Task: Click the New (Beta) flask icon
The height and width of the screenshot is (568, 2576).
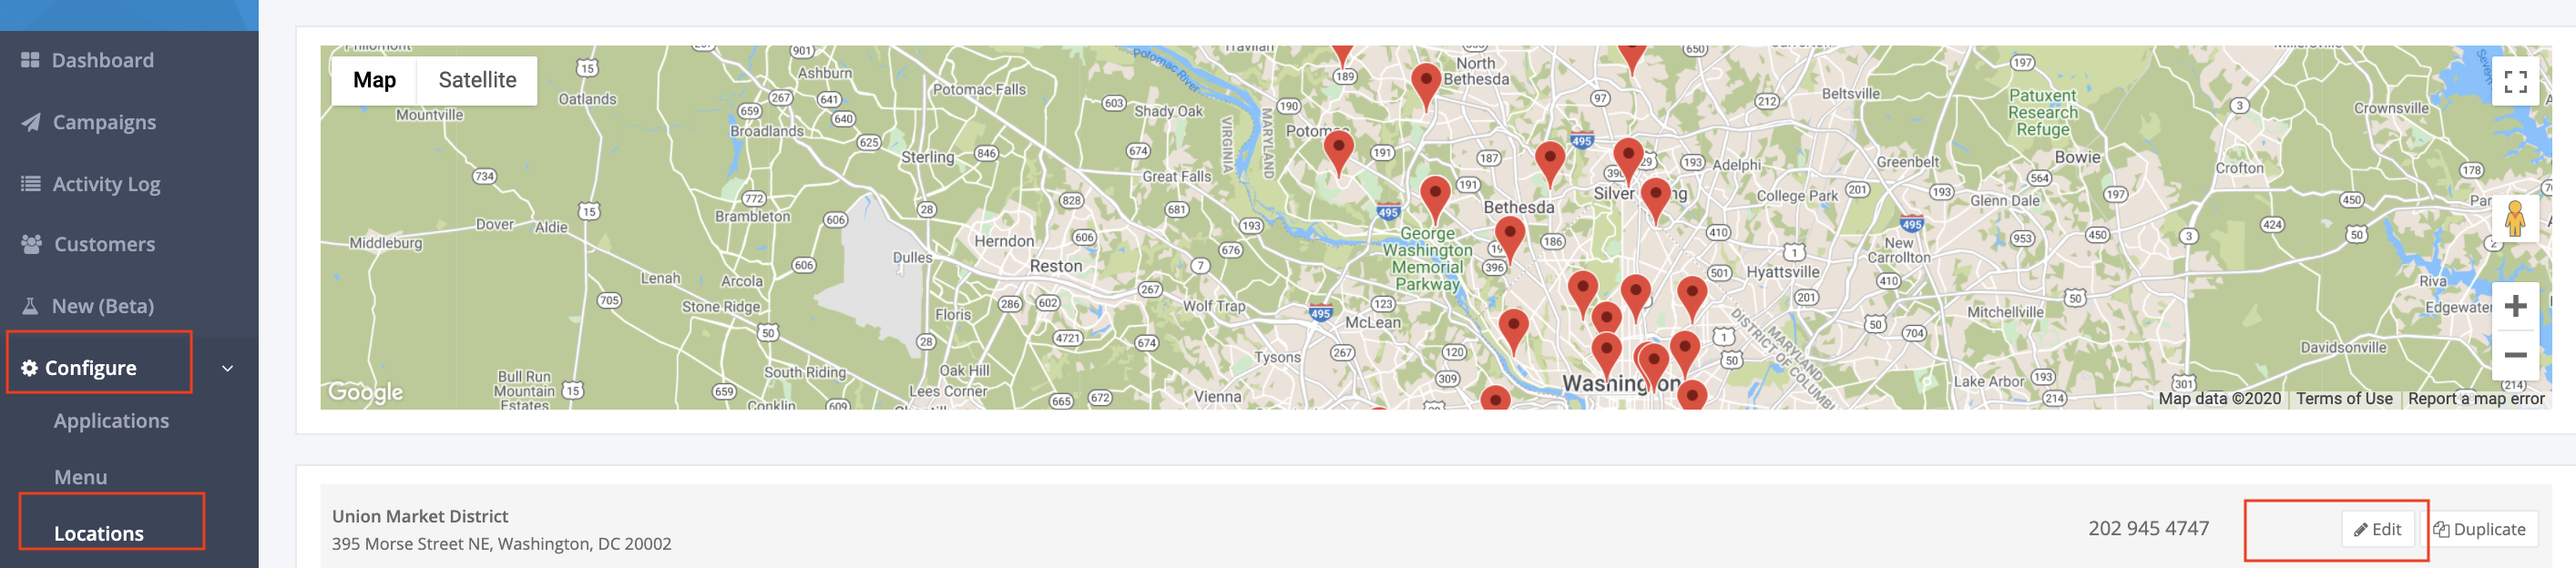Action: [x=30, y=306]
